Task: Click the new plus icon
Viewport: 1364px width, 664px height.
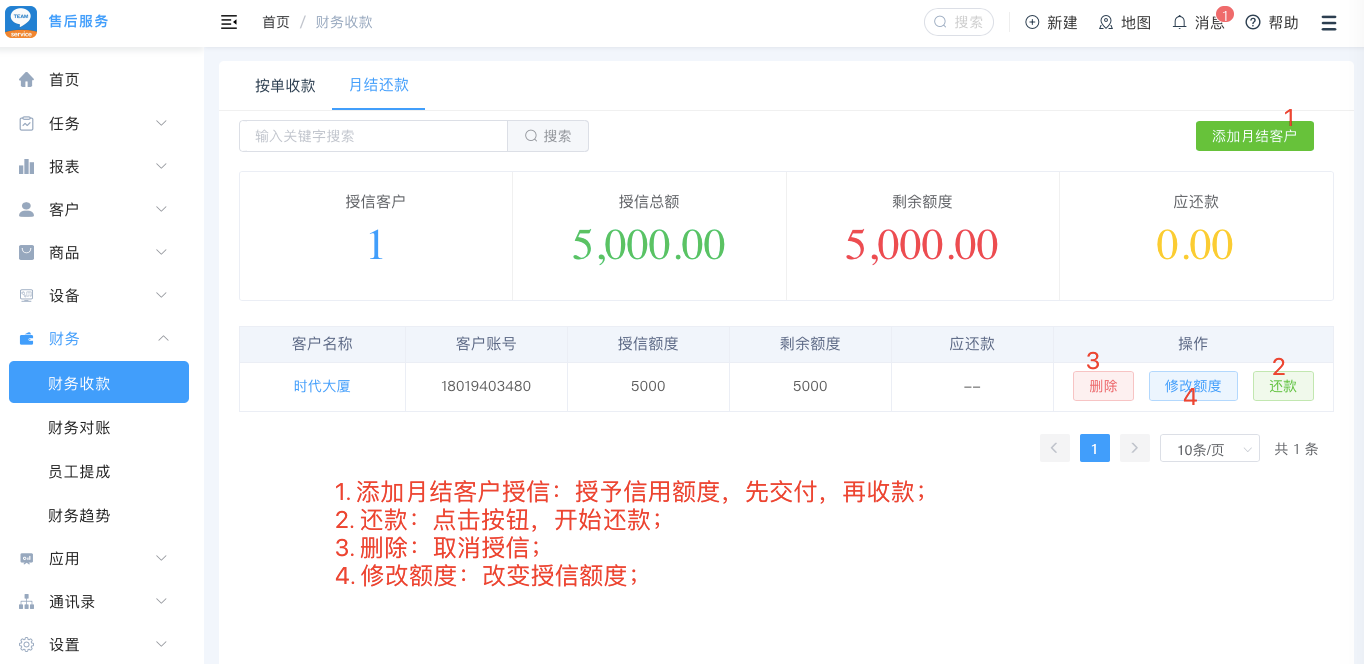Action: [x=1033, y=22]
